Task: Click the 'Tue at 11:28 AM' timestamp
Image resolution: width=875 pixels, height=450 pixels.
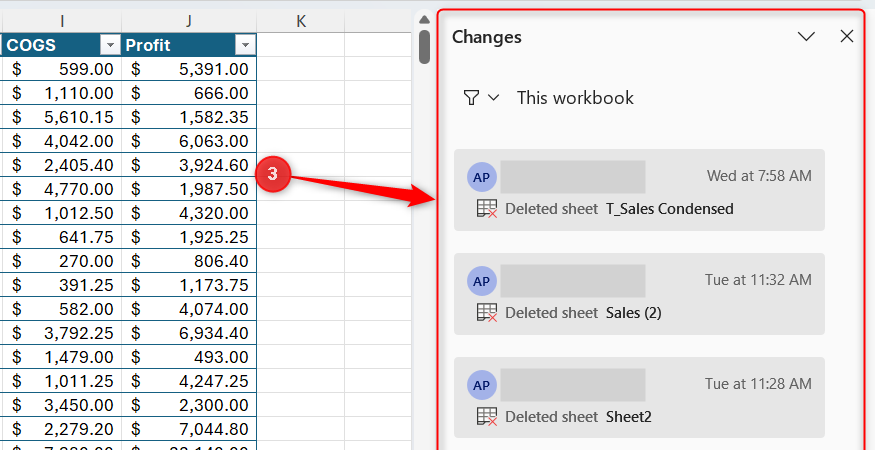Action: 758,384
